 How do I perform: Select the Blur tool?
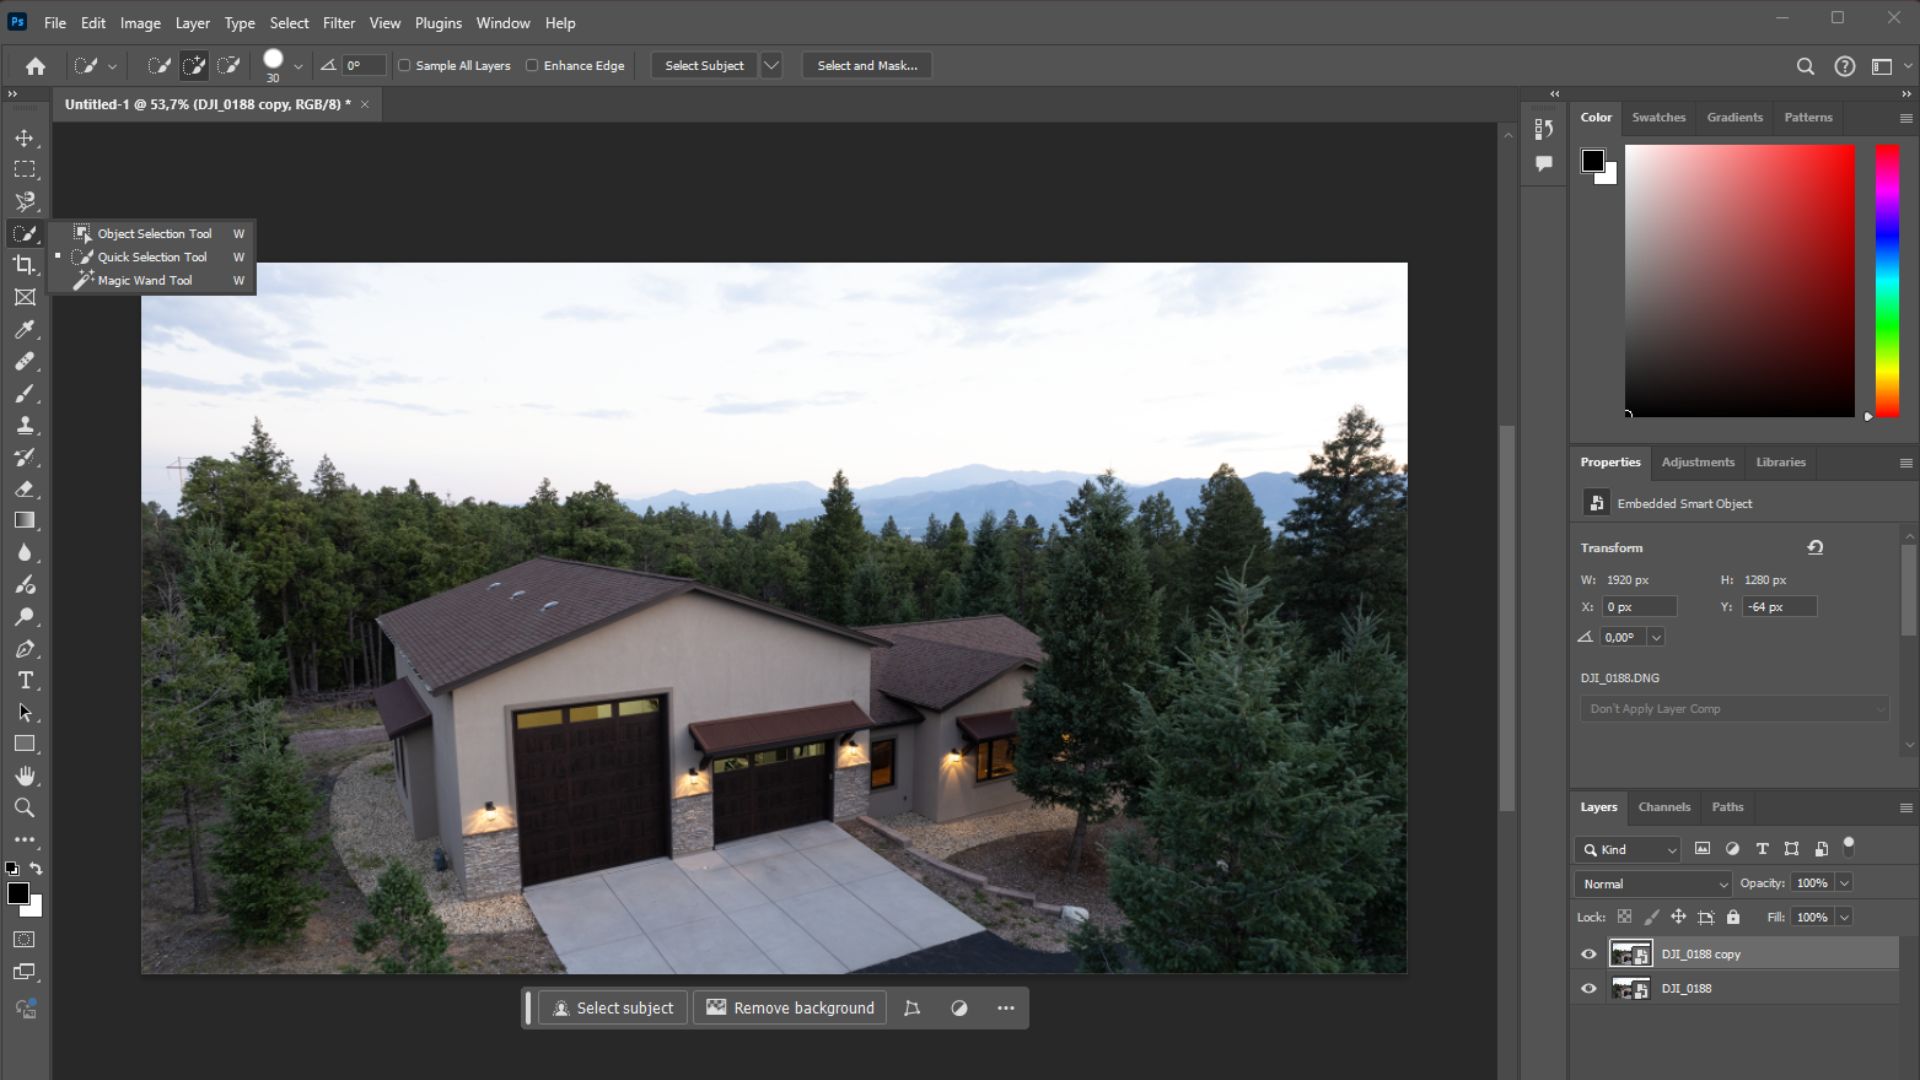tap(25, 552)
